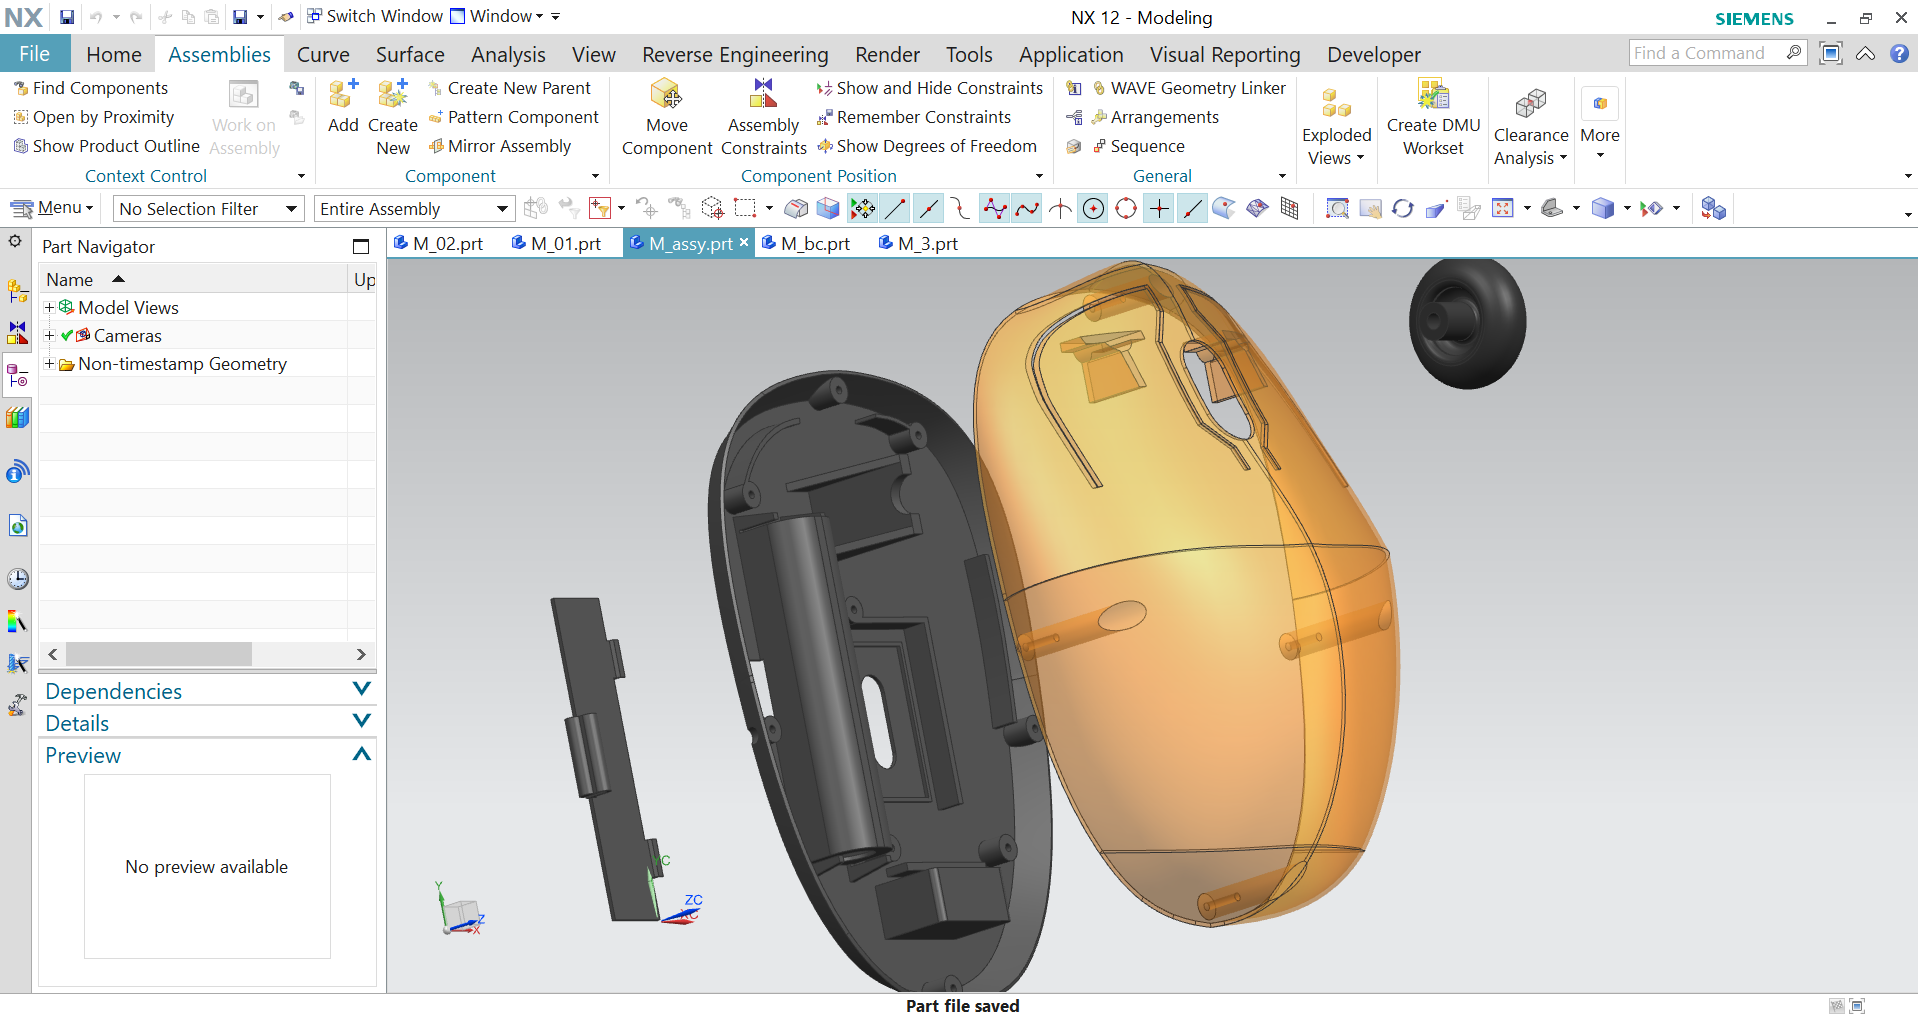
Task: Expand the Details panel
Action: [362, 721]
